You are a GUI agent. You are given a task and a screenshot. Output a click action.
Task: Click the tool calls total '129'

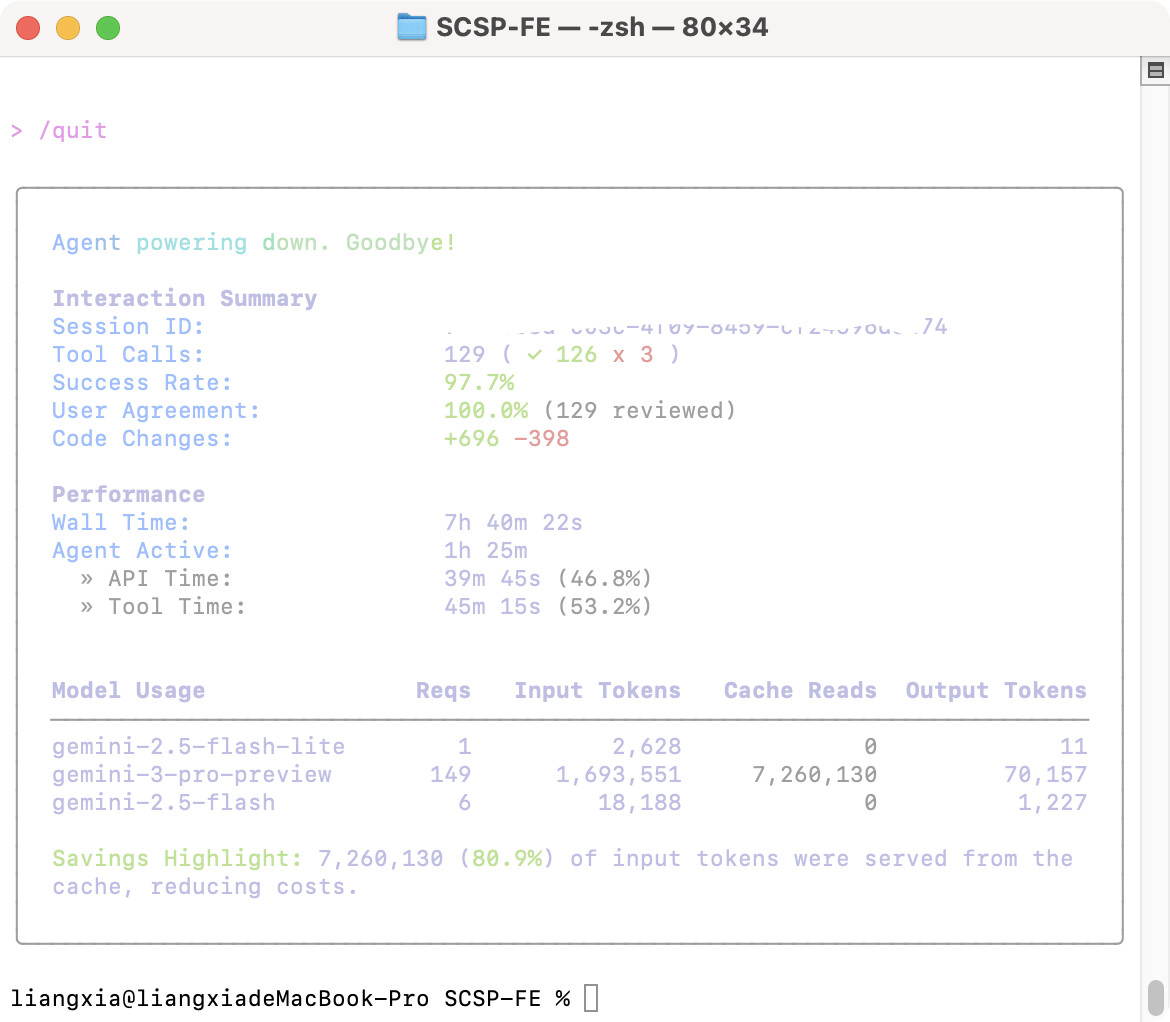pyautogui.click(x=464, y=355)
